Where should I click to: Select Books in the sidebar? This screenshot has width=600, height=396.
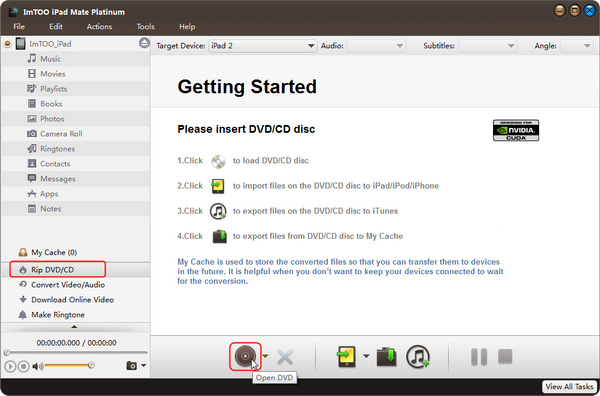click(x=75, y=104)
